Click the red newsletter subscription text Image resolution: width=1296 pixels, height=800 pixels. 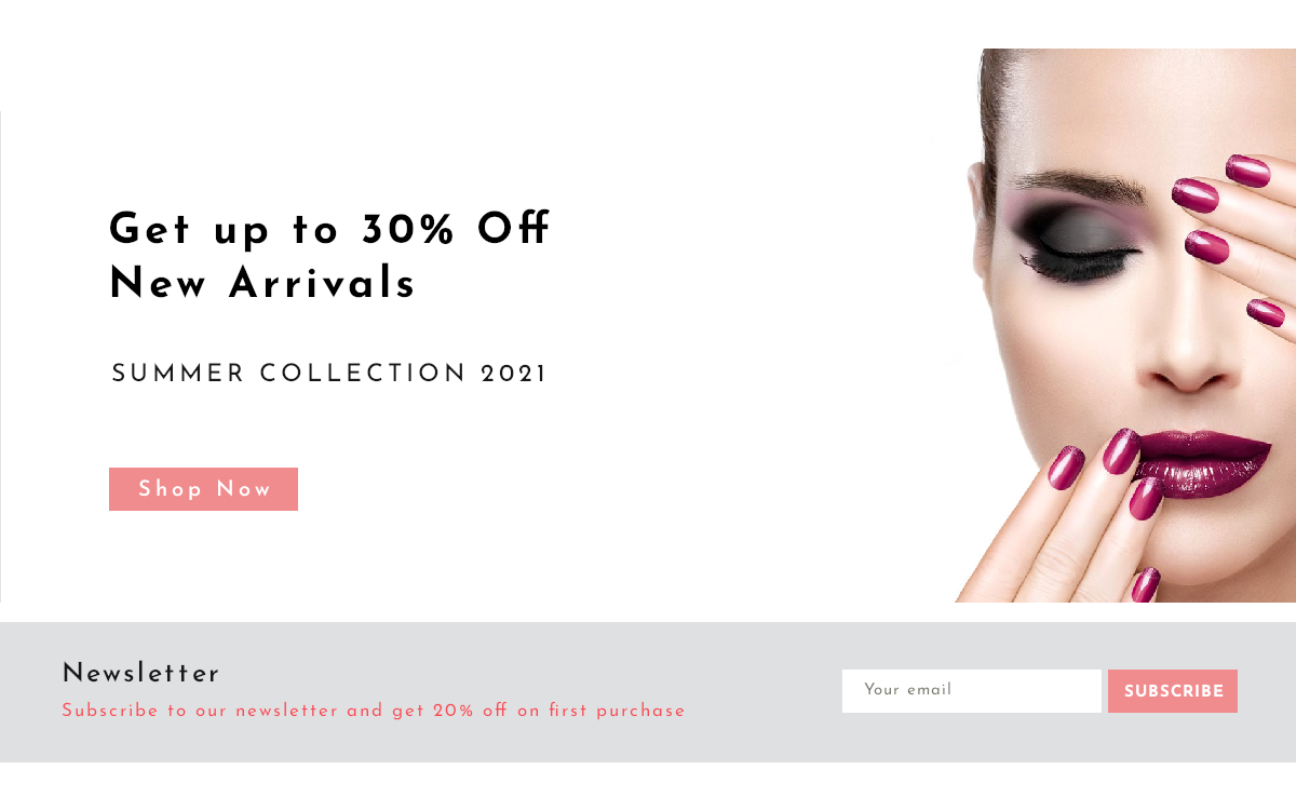pos(373,711)
